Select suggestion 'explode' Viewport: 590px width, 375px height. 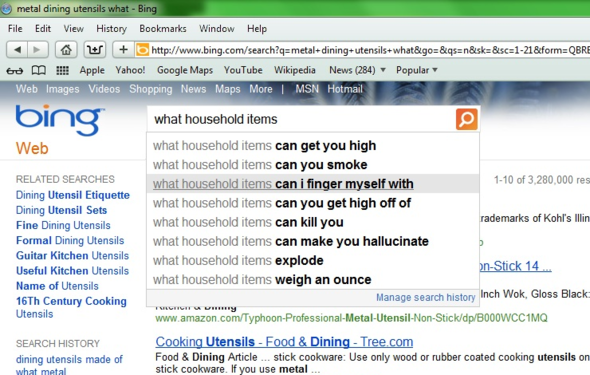[x=313, y=261]
